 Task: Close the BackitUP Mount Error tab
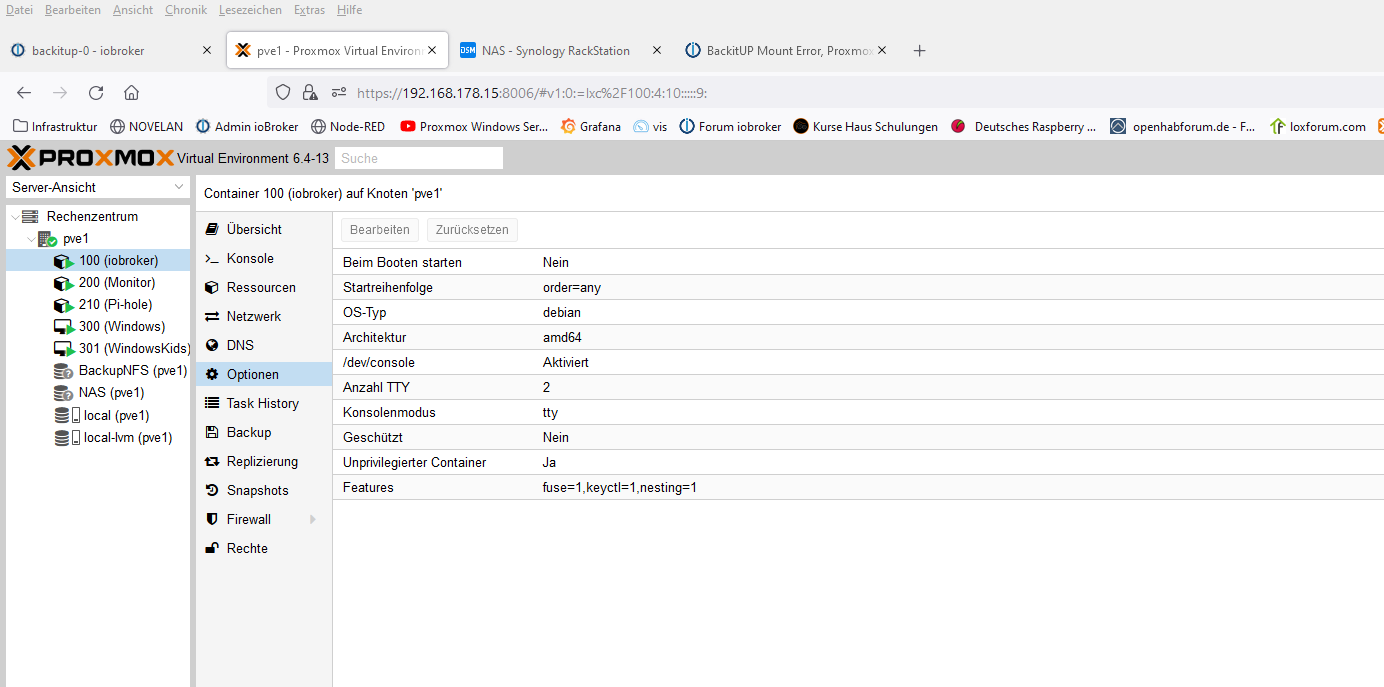click(x=882, y=50)
